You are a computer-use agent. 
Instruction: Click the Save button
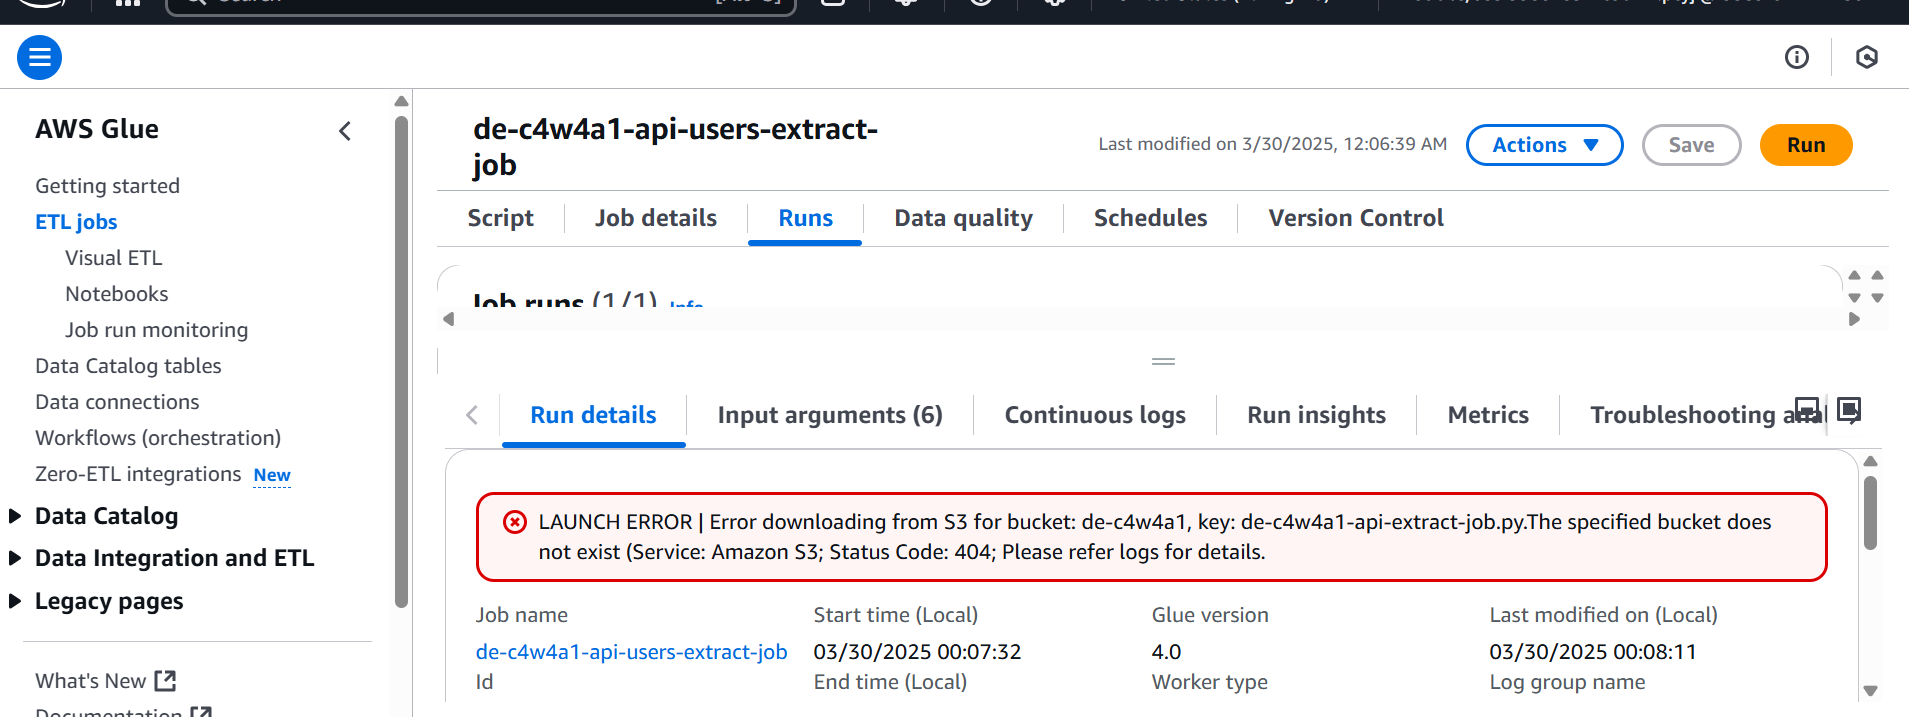1691,145
